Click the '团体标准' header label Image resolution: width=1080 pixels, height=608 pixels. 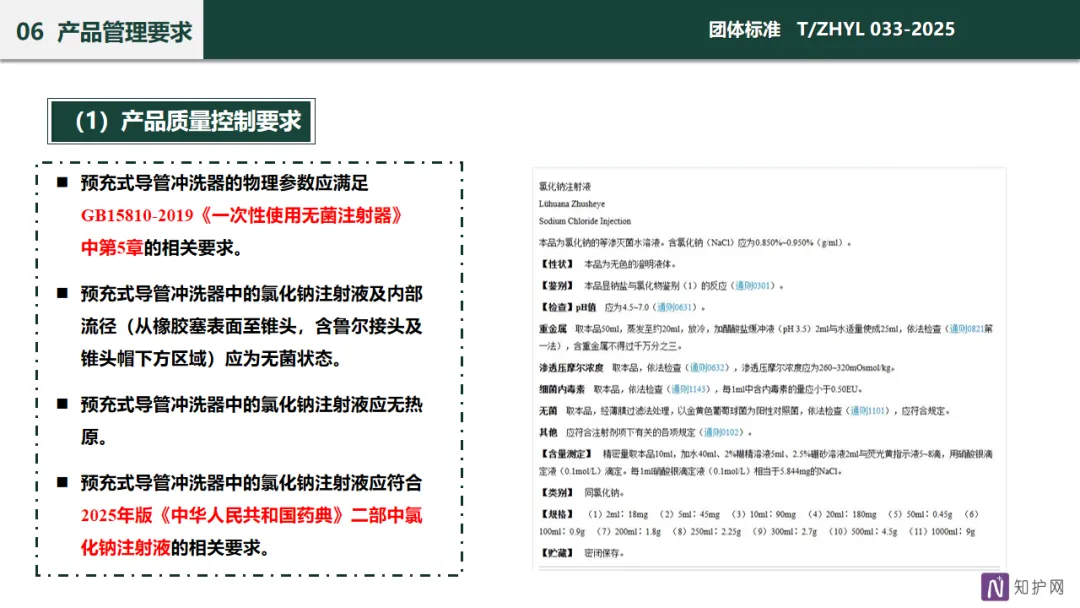click(x=744, y=29)
